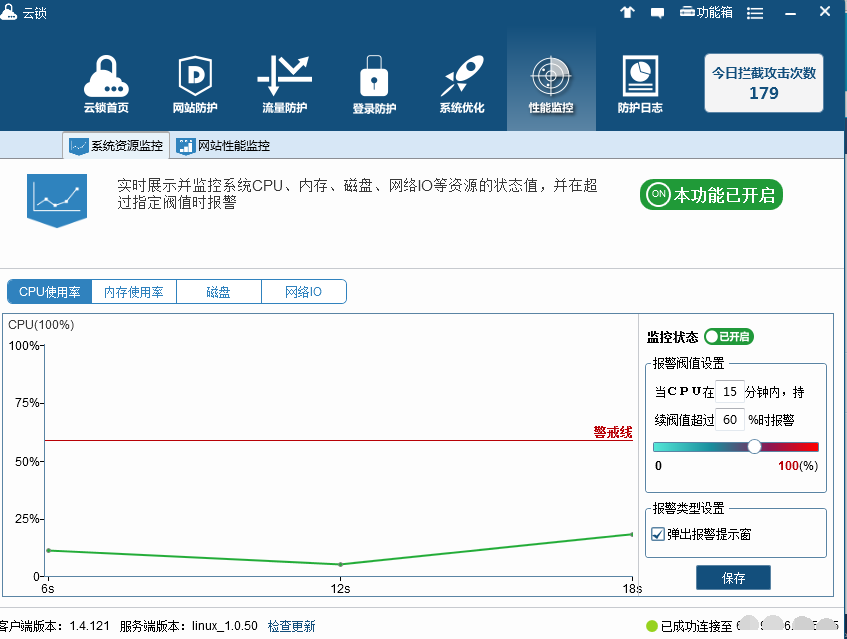Viewport: 847px width, 639px height.
Task: Click the 15 minutes input field
Action: pos(731,391)
